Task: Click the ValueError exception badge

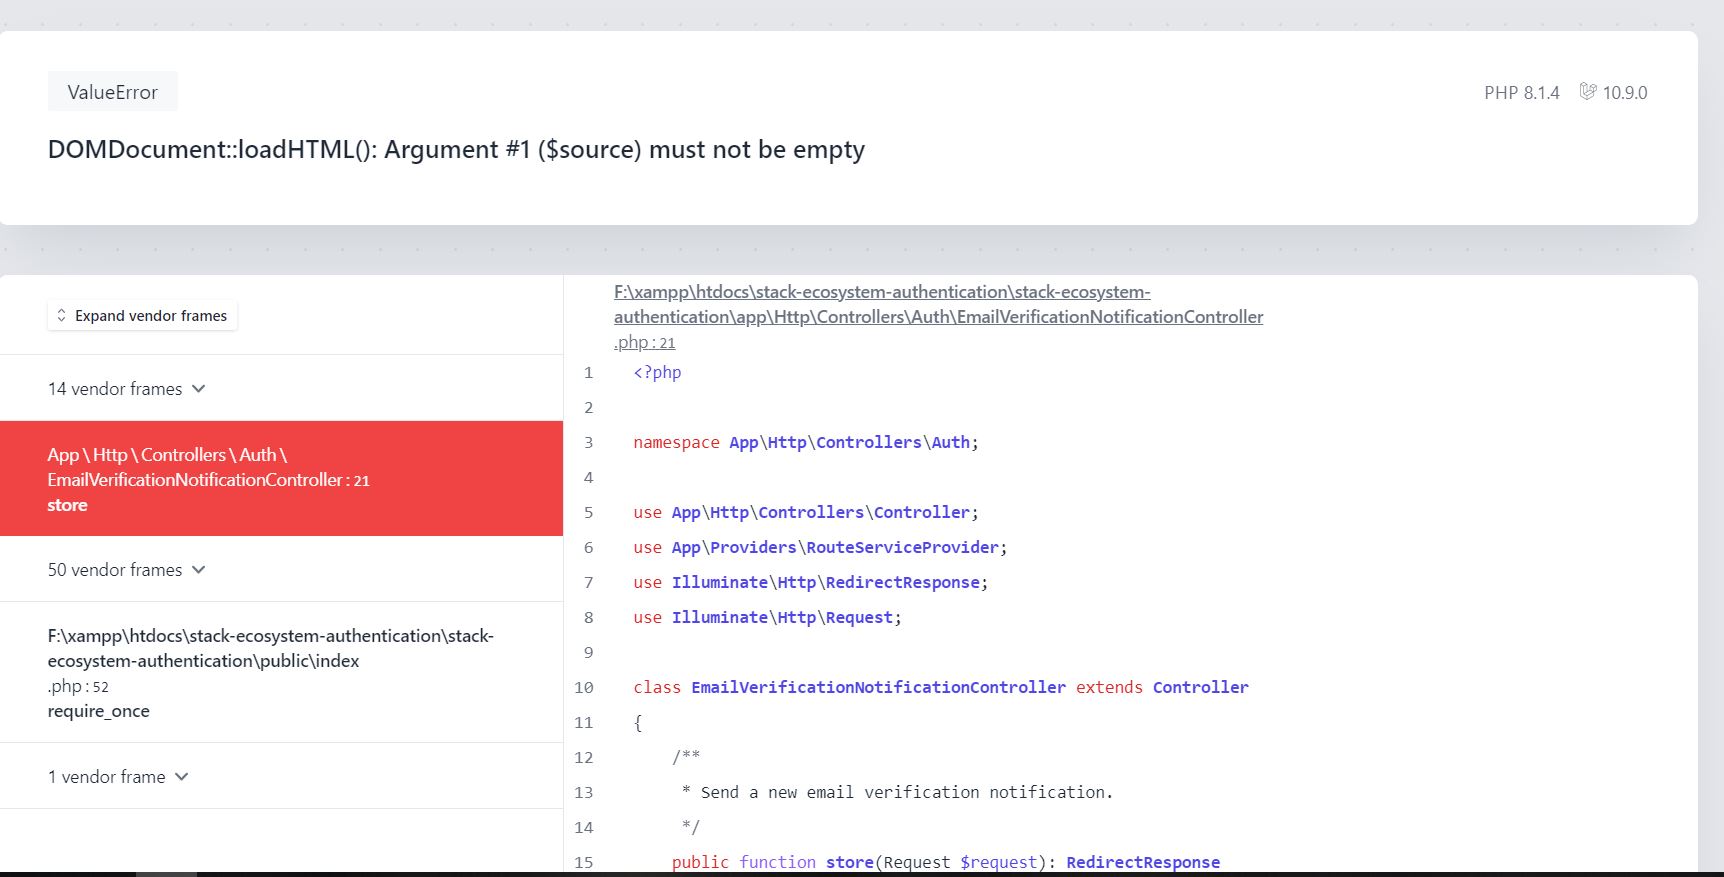Action: point(112,92)
